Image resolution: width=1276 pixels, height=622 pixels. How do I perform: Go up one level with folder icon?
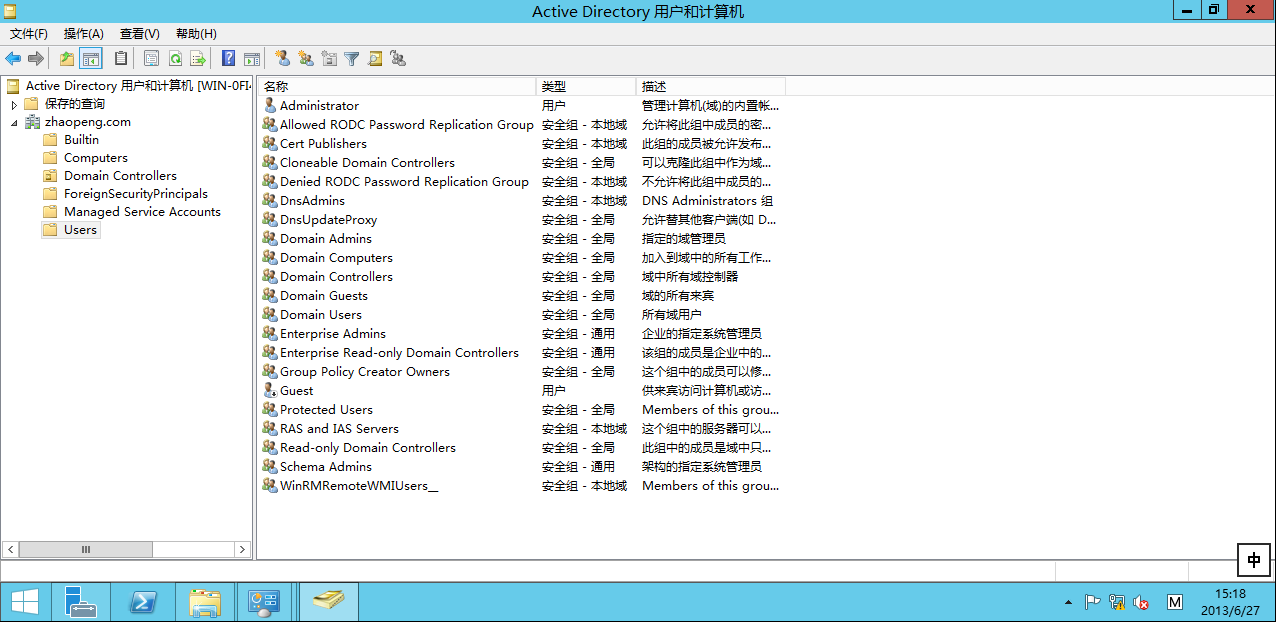click(67, 59)
